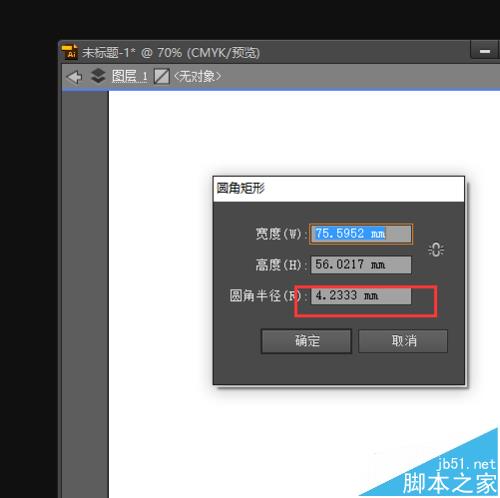This screenshot has width=500, height=498.
Task: Click the layers stack icon
Action: [x=98, y=76]
